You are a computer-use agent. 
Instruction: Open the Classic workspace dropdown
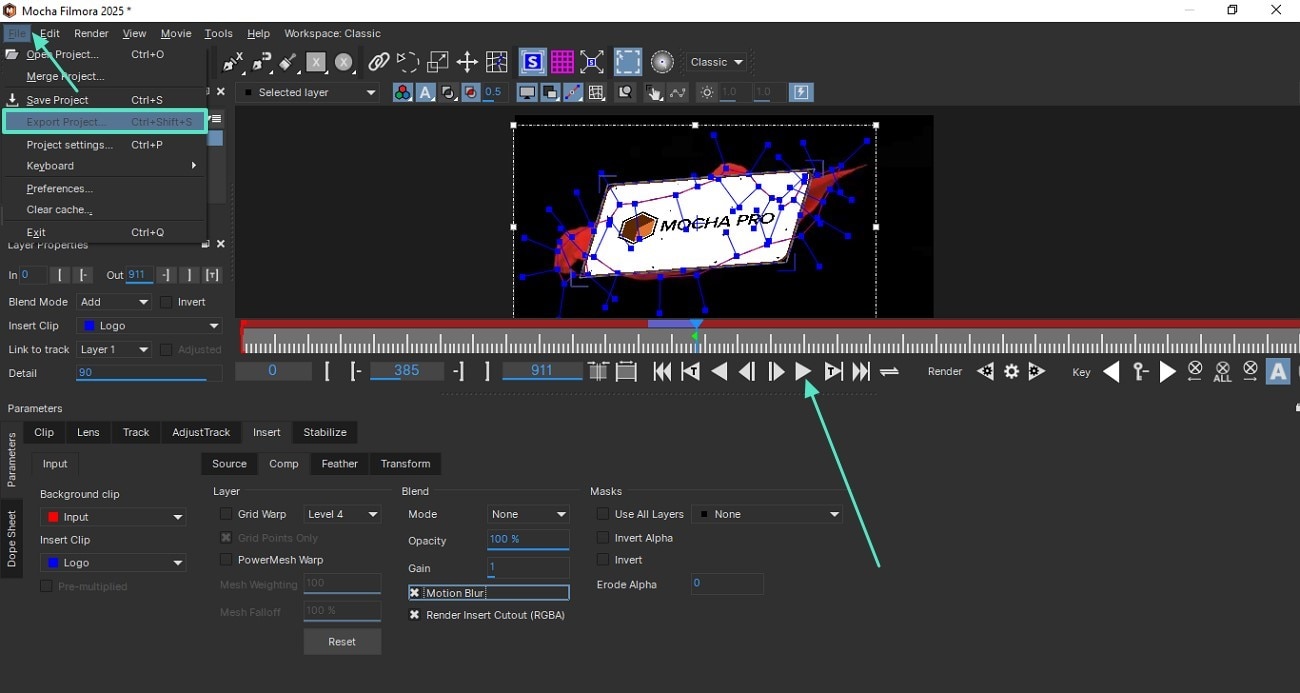pos(717,62)
